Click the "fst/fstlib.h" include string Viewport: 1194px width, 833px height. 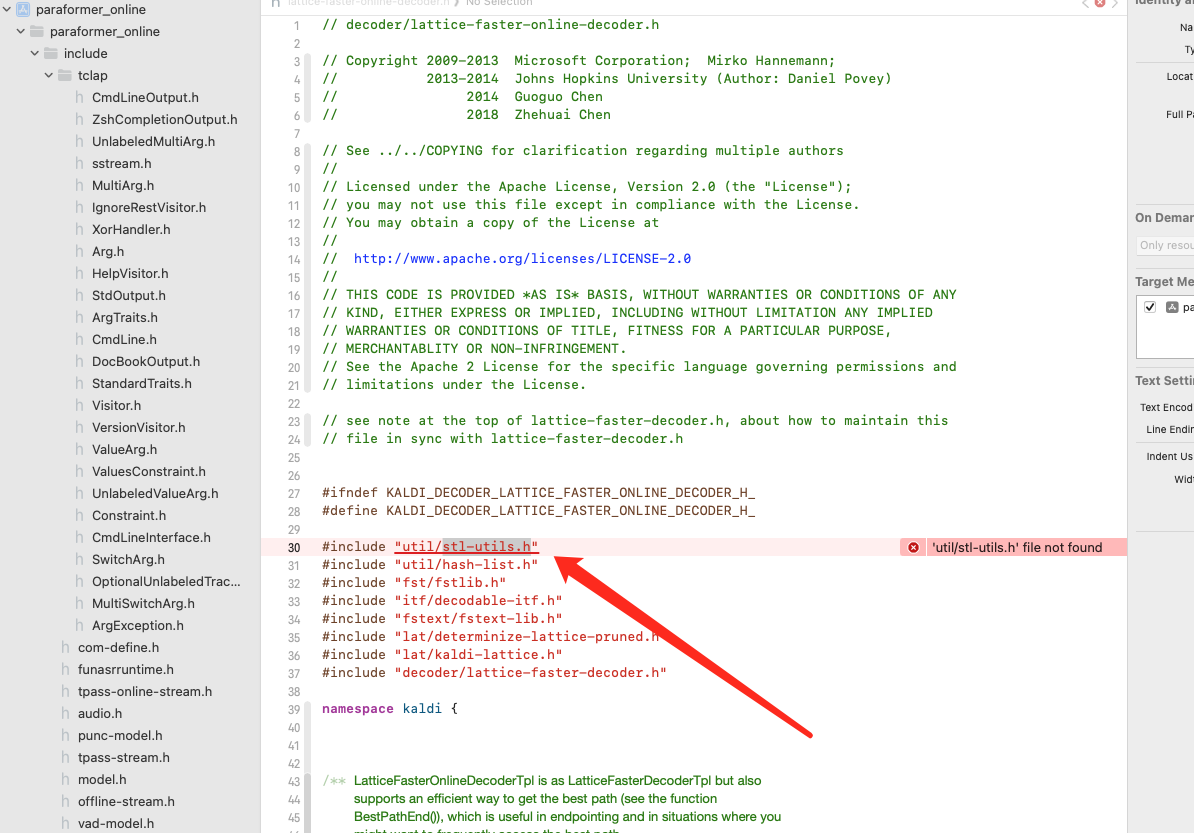[450, 582]
